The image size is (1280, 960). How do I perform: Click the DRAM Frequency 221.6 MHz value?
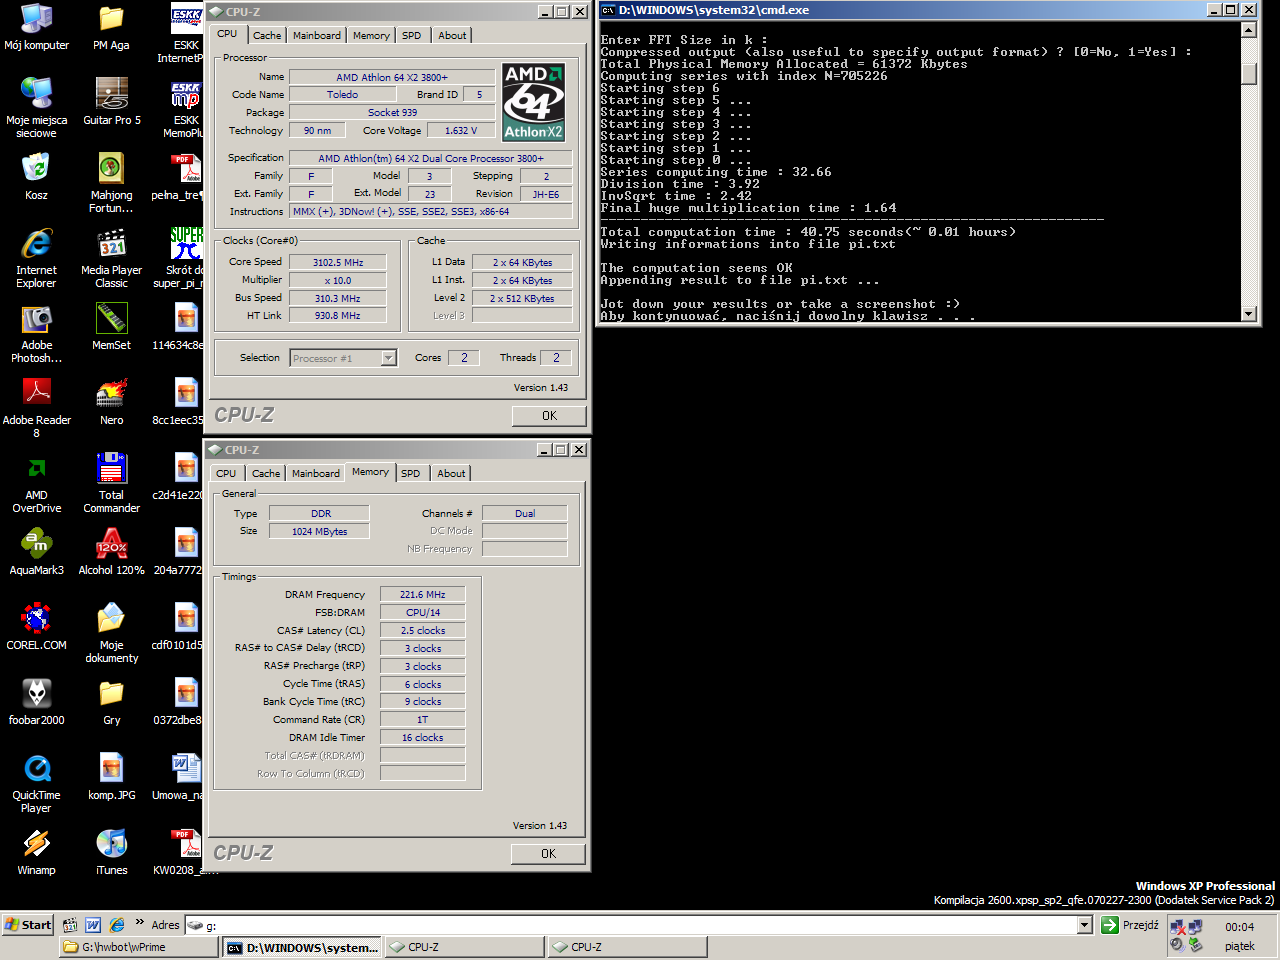coord(422,594)
